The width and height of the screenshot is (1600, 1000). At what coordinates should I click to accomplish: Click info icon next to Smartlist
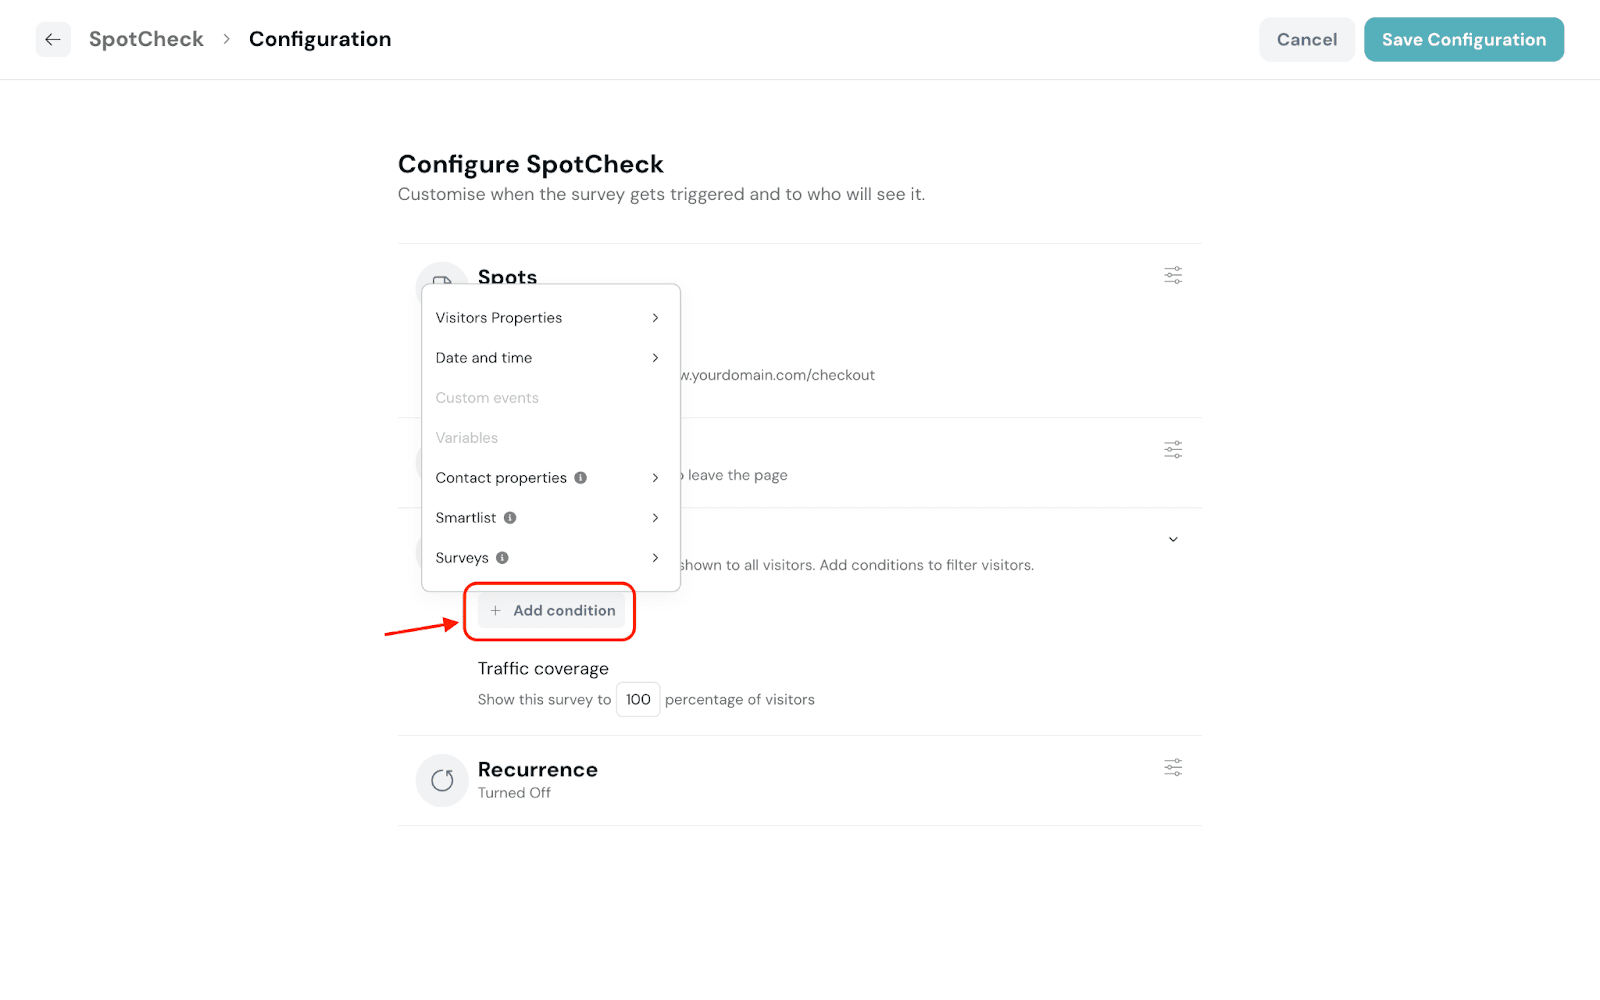tap(510, 518)
